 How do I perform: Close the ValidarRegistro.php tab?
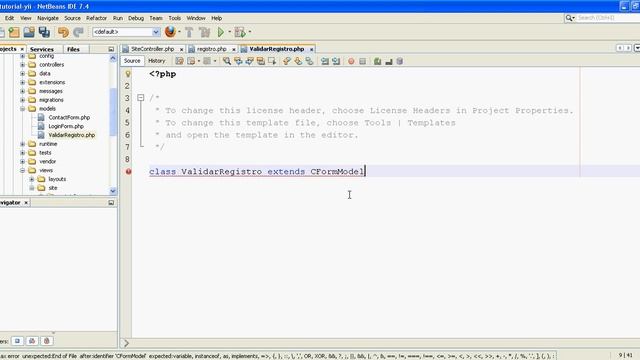click(311, 49)
